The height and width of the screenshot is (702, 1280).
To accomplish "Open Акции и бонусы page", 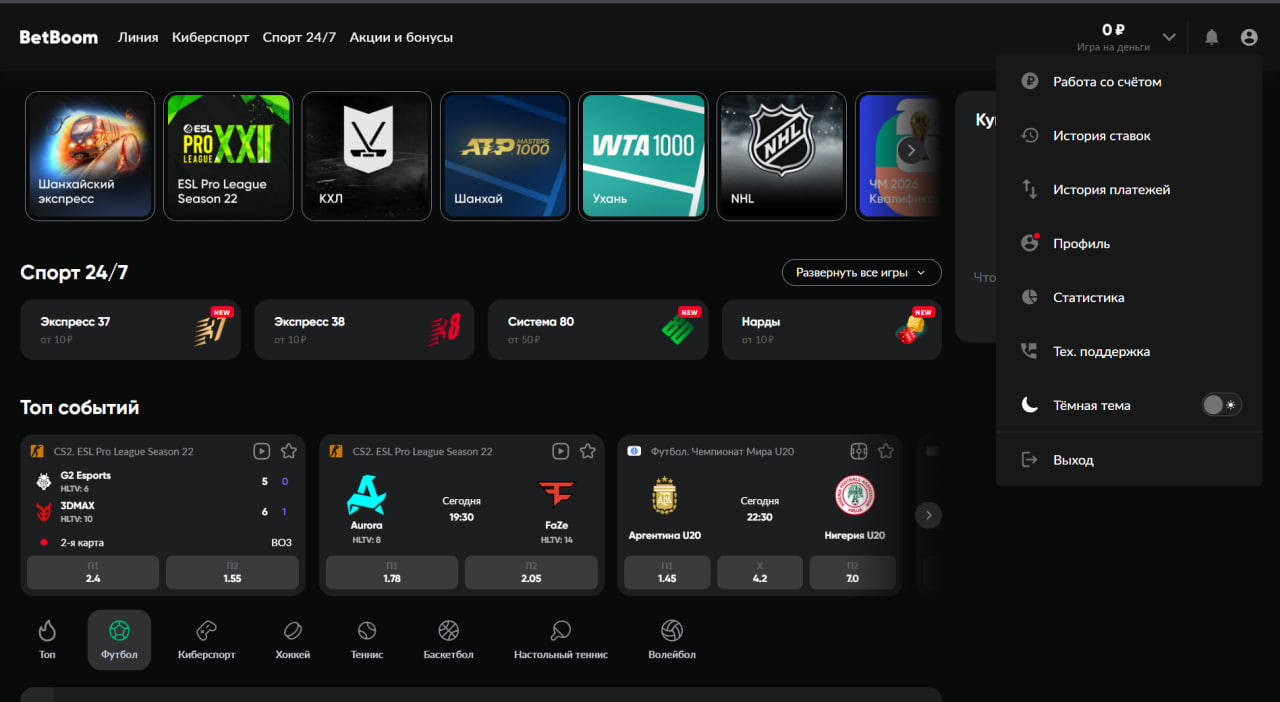I will point(401,37).
